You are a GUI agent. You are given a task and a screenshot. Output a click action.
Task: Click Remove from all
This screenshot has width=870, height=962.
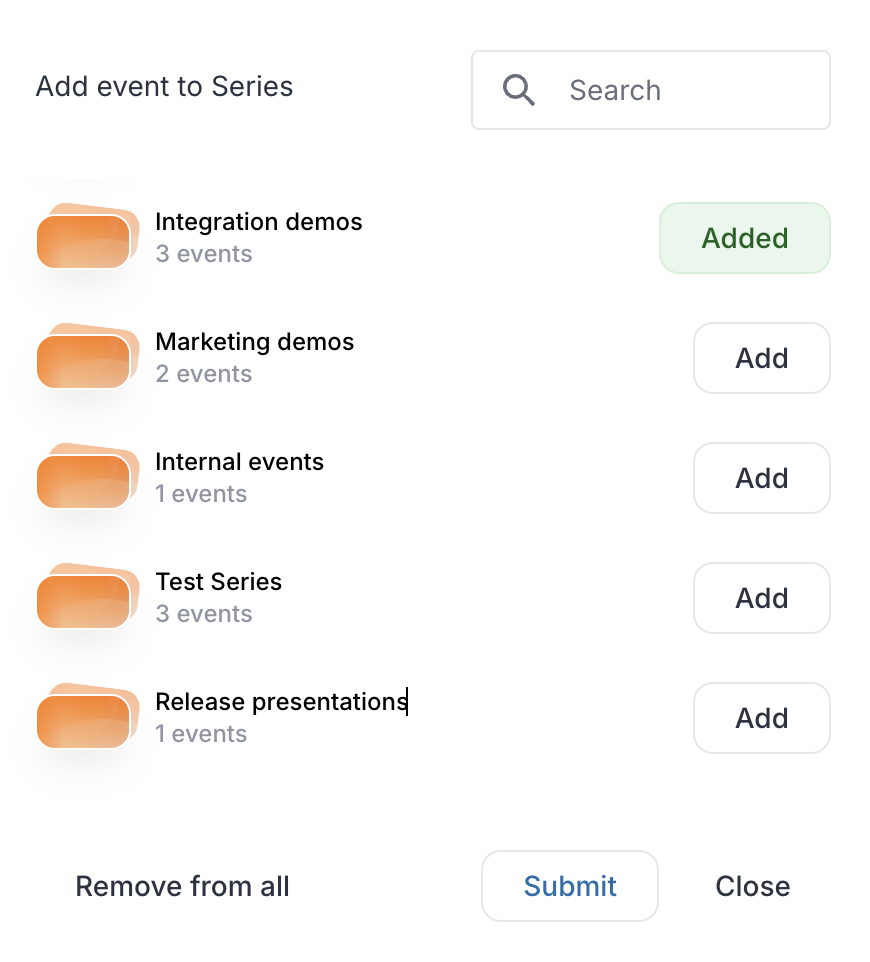[182, 886]
